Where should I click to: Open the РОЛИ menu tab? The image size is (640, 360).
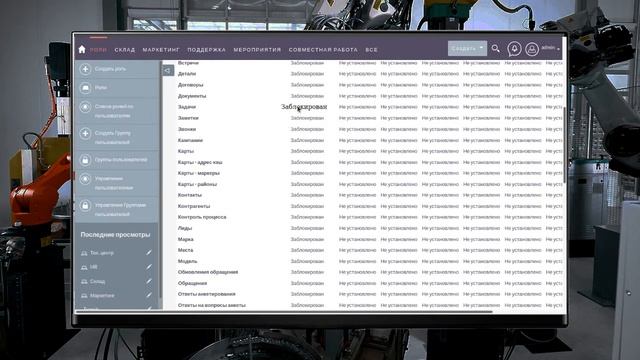tap(98, 49)
